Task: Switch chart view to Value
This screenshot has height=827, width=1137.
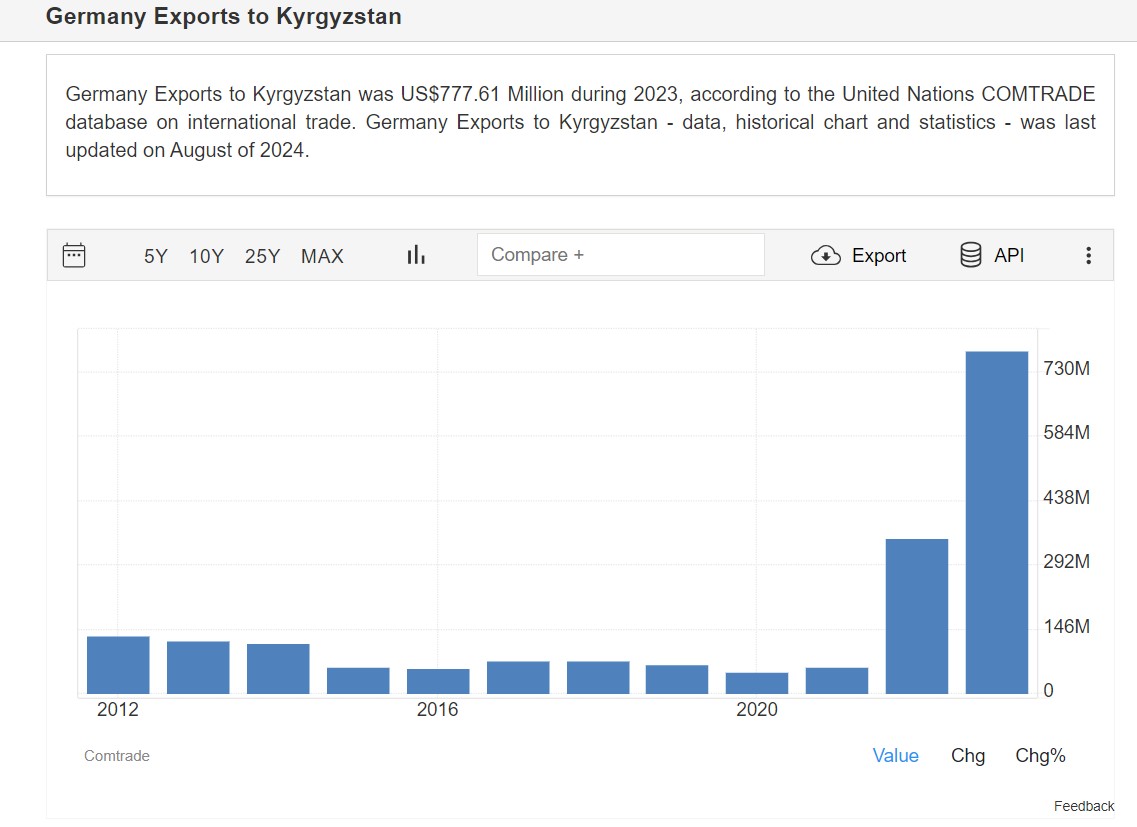Action: (x=896, y=756)
